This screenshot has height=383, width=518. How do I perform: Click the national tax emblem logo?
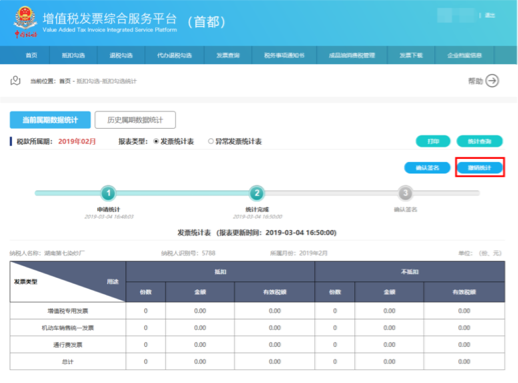[x=25, y=22]
